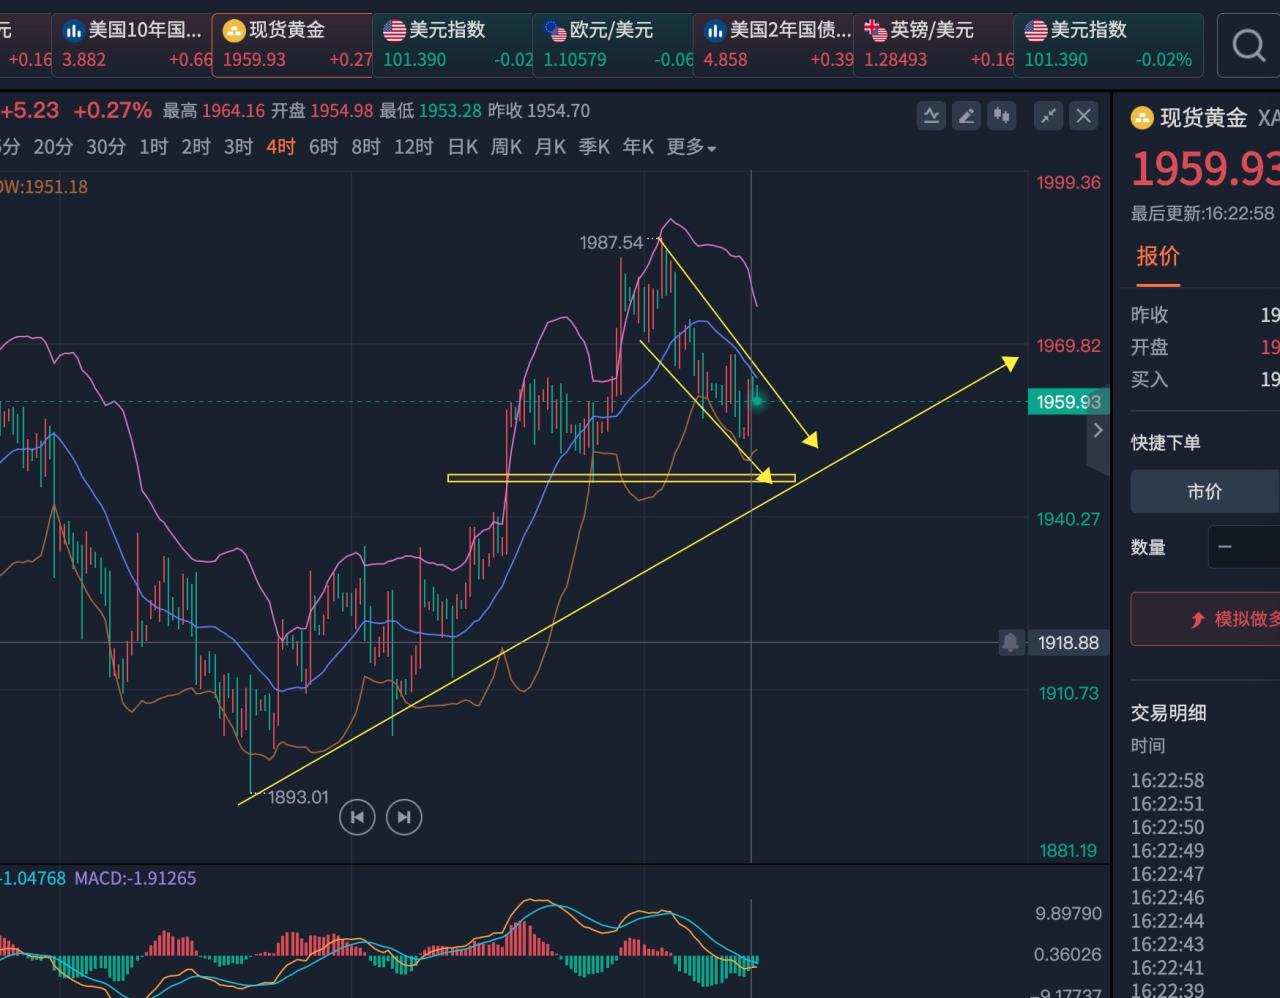
Task: Click the MACD:-1.91265 indicator label
Action: point(136,878)
